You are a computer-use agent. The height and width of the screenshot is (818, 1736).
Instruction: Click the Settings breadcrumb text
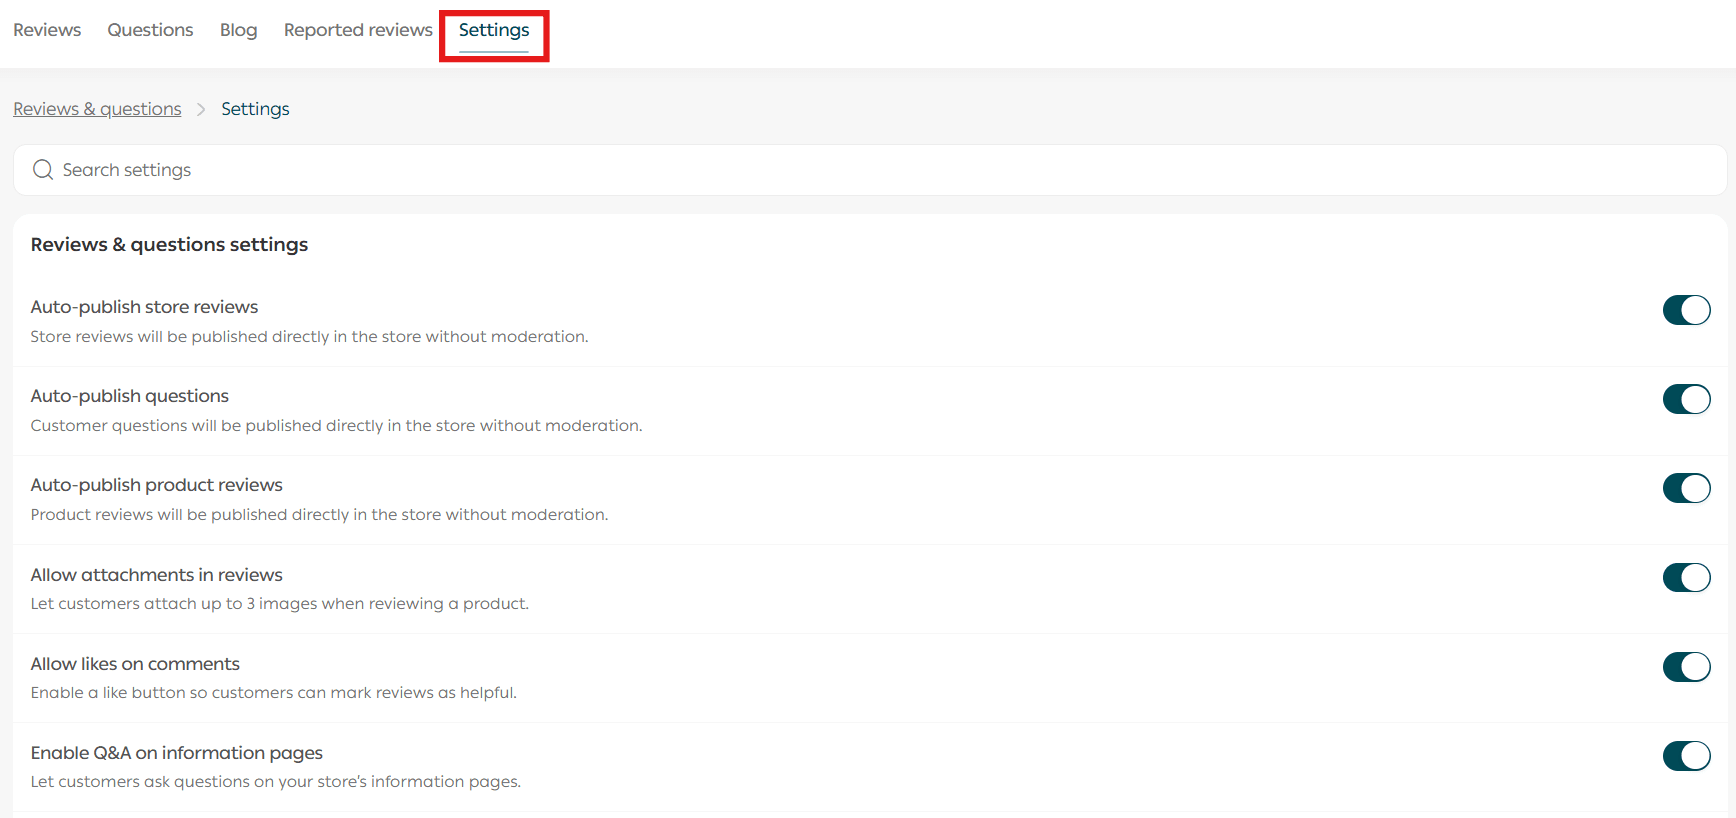(x=255, y=109)
